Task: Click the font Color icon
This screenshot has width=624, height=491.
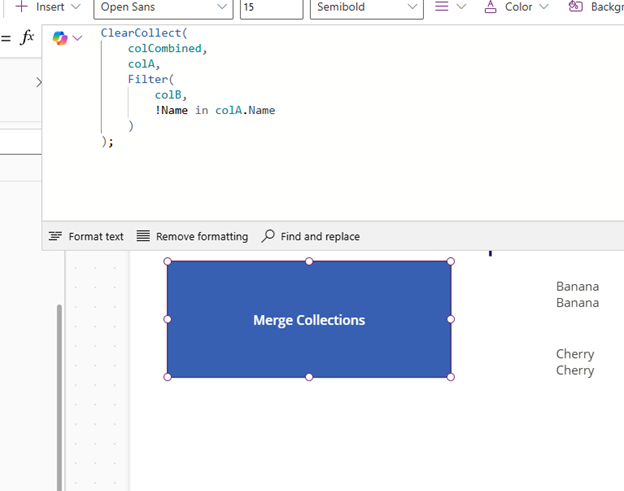Action: [x=490, y=6]
